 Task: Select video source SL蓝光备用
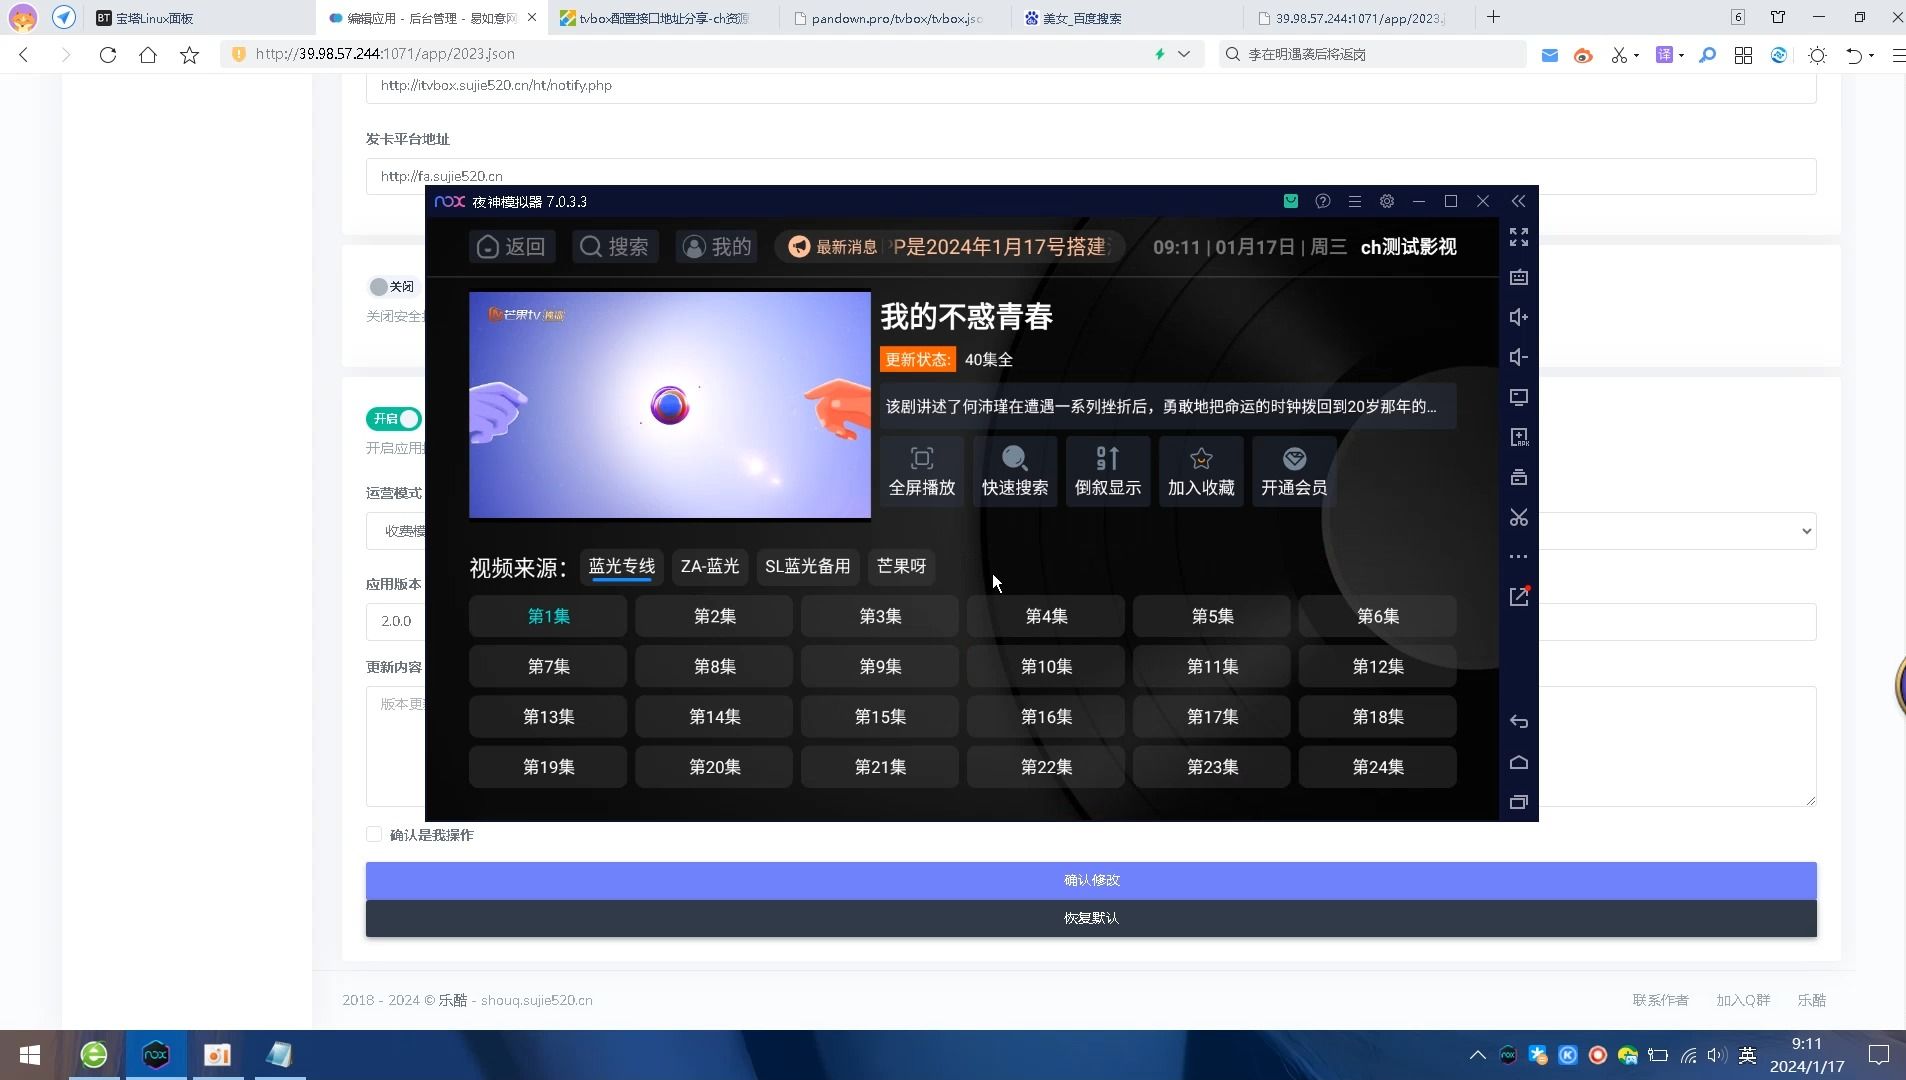tap(807, 566)
